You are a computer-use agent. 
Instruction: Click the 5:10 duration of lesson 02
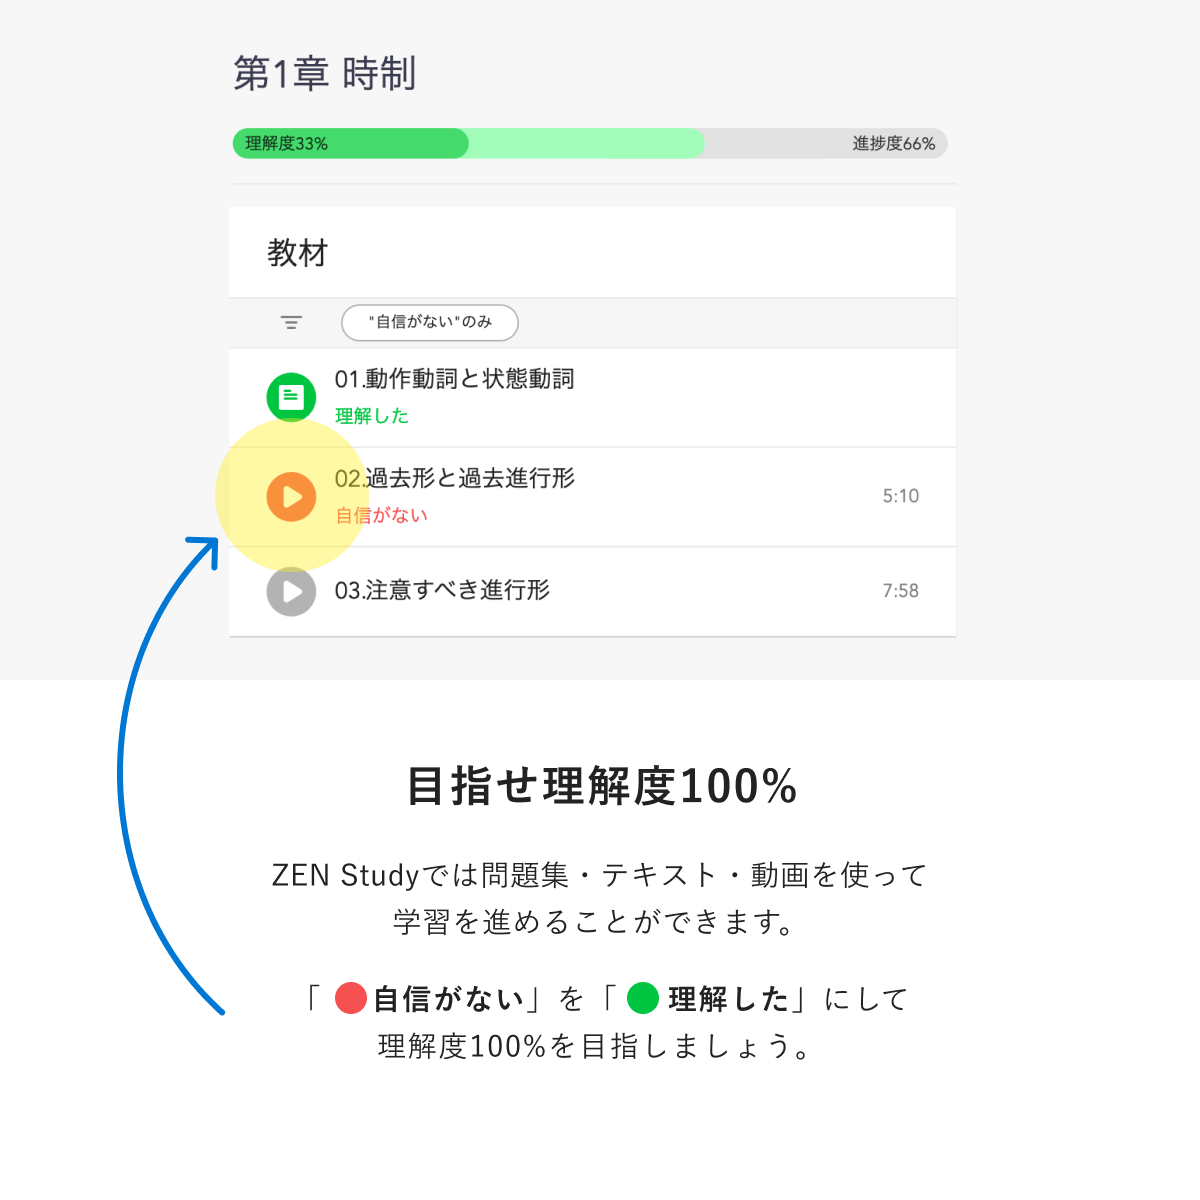point(900,496)
